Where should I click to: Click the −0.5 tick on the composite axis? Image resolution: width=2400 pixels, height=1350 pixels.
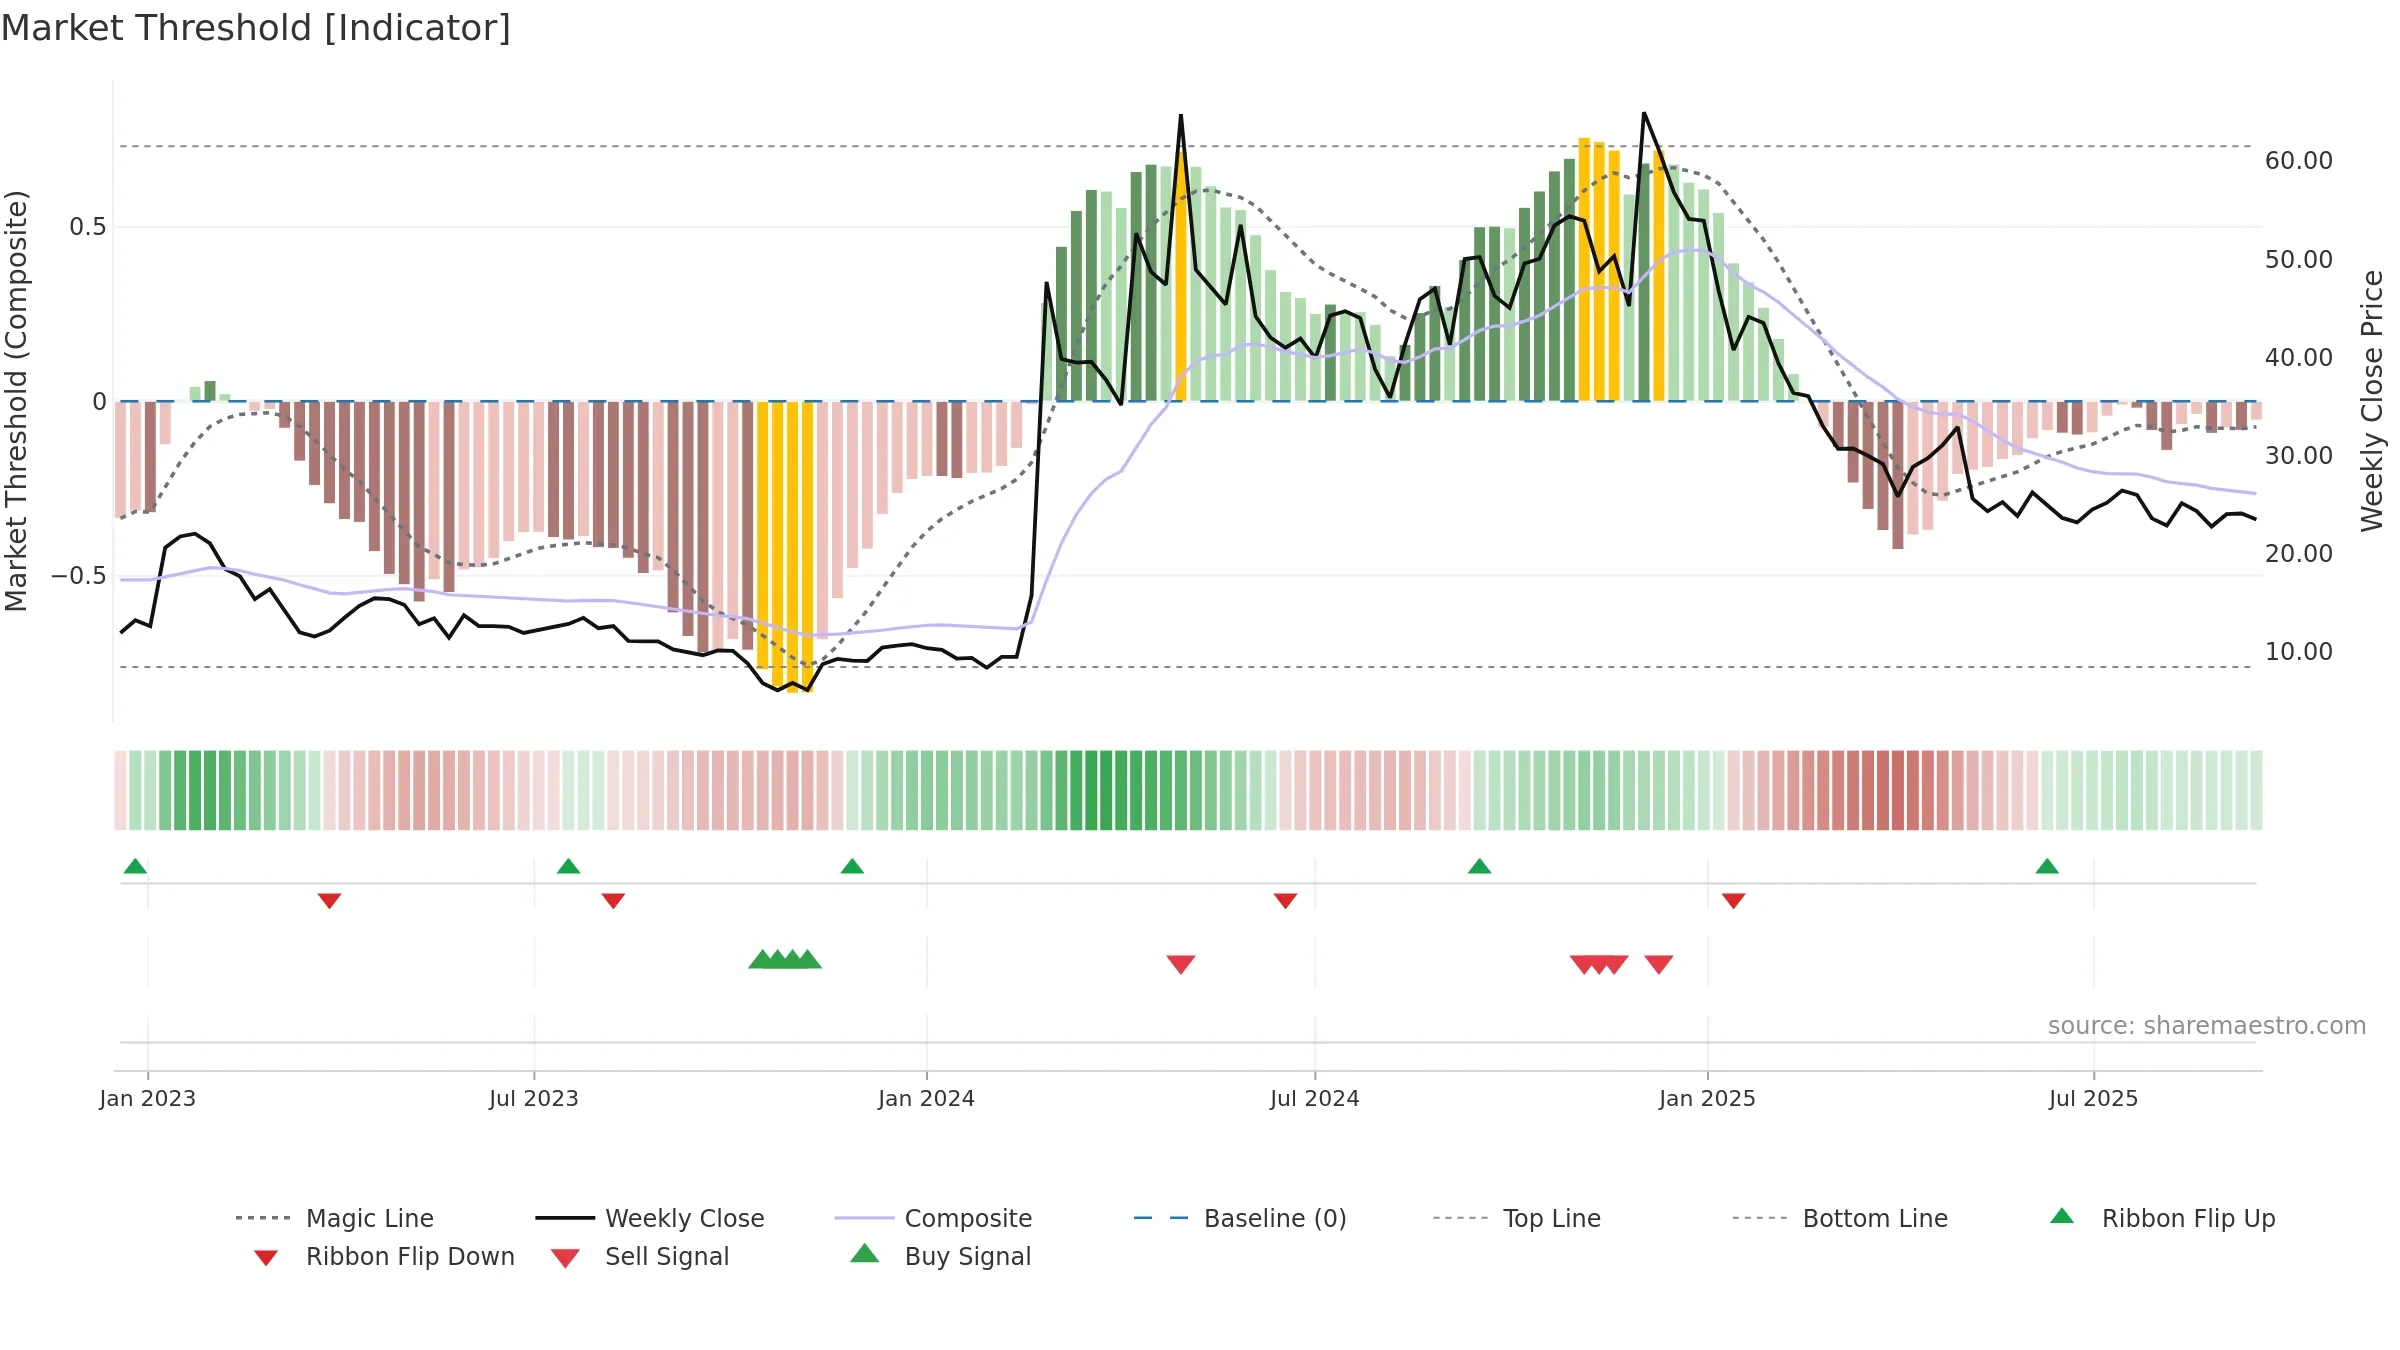click(x=79, y=576)
